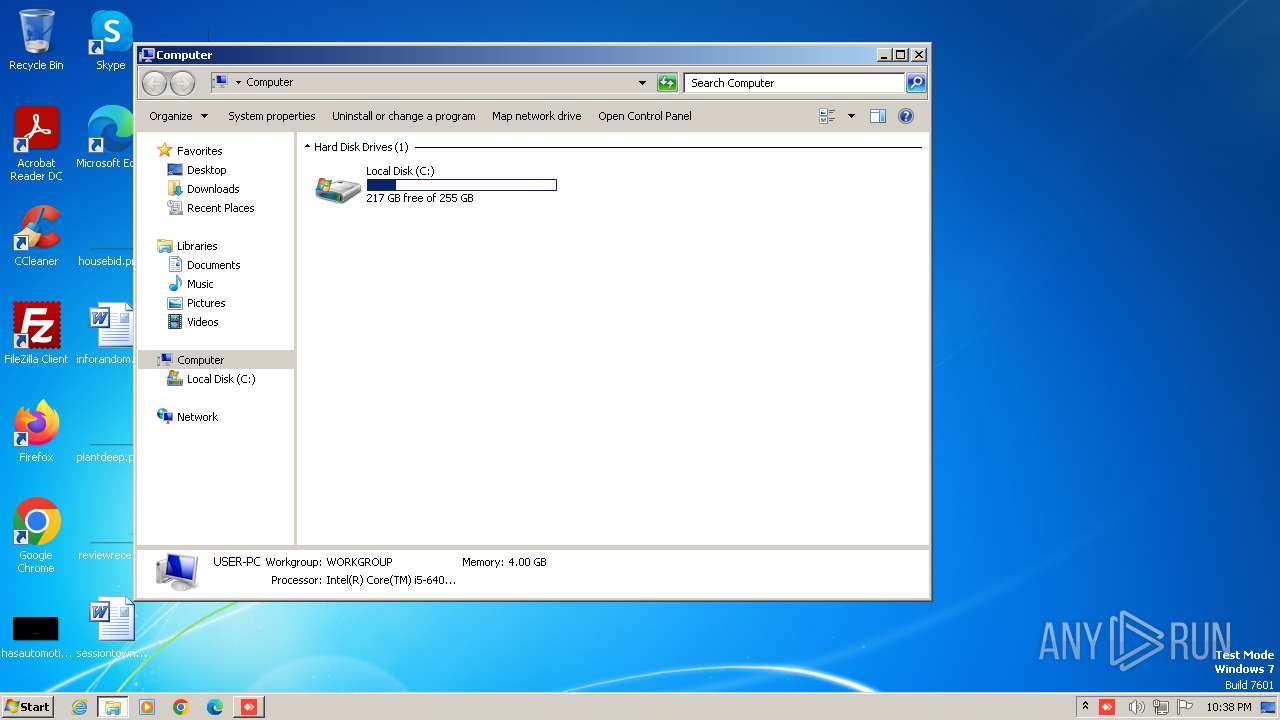Click the network tray icon

coord(1161,707)
